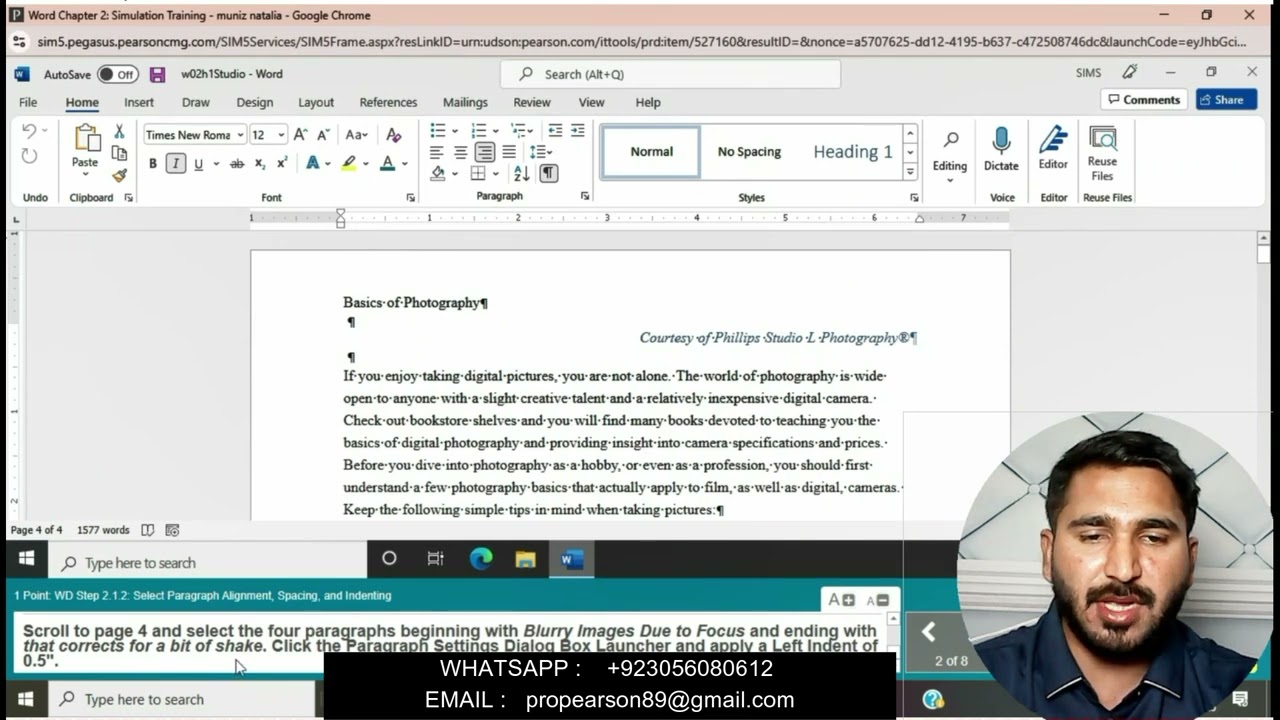Click the yellow text highlight color

point(348,164)
